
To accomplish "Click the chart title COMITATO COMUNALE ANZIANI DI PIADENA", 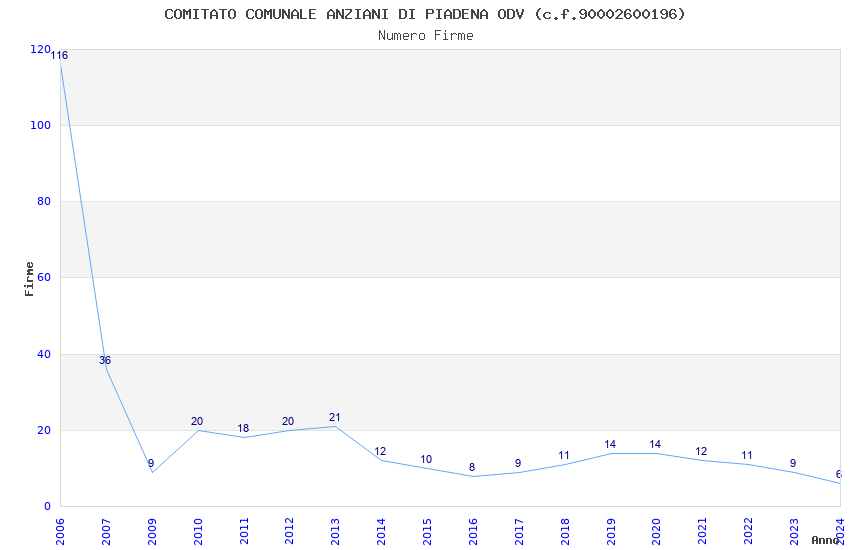I will 425,14.
